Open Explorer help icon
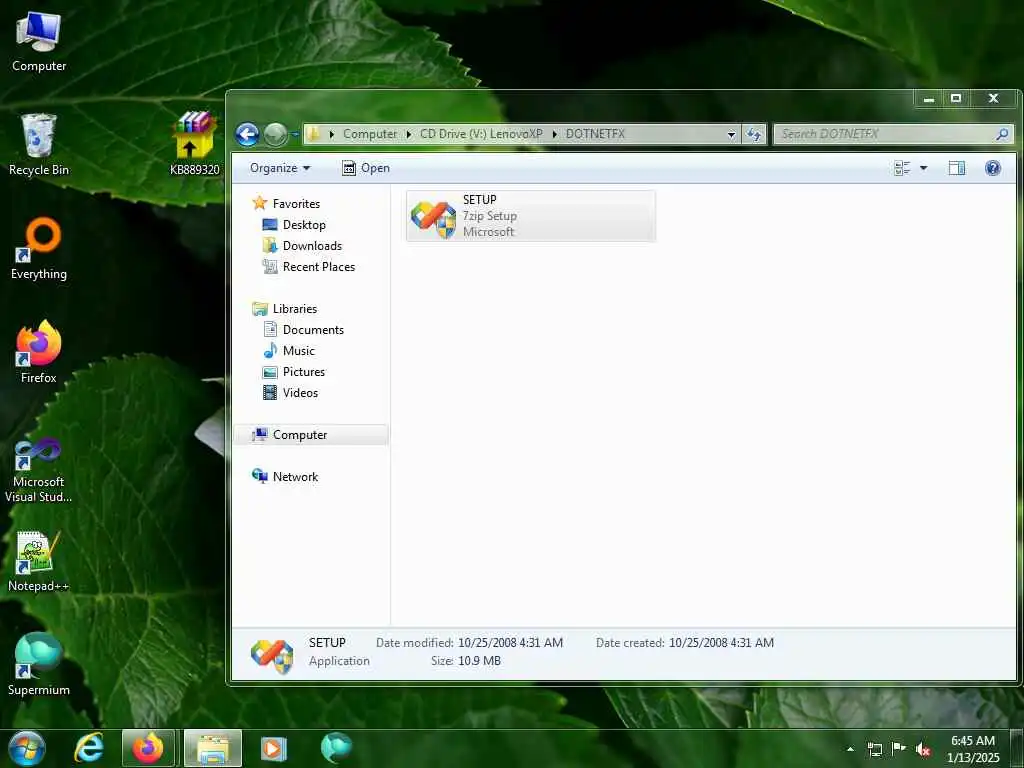 993,168
